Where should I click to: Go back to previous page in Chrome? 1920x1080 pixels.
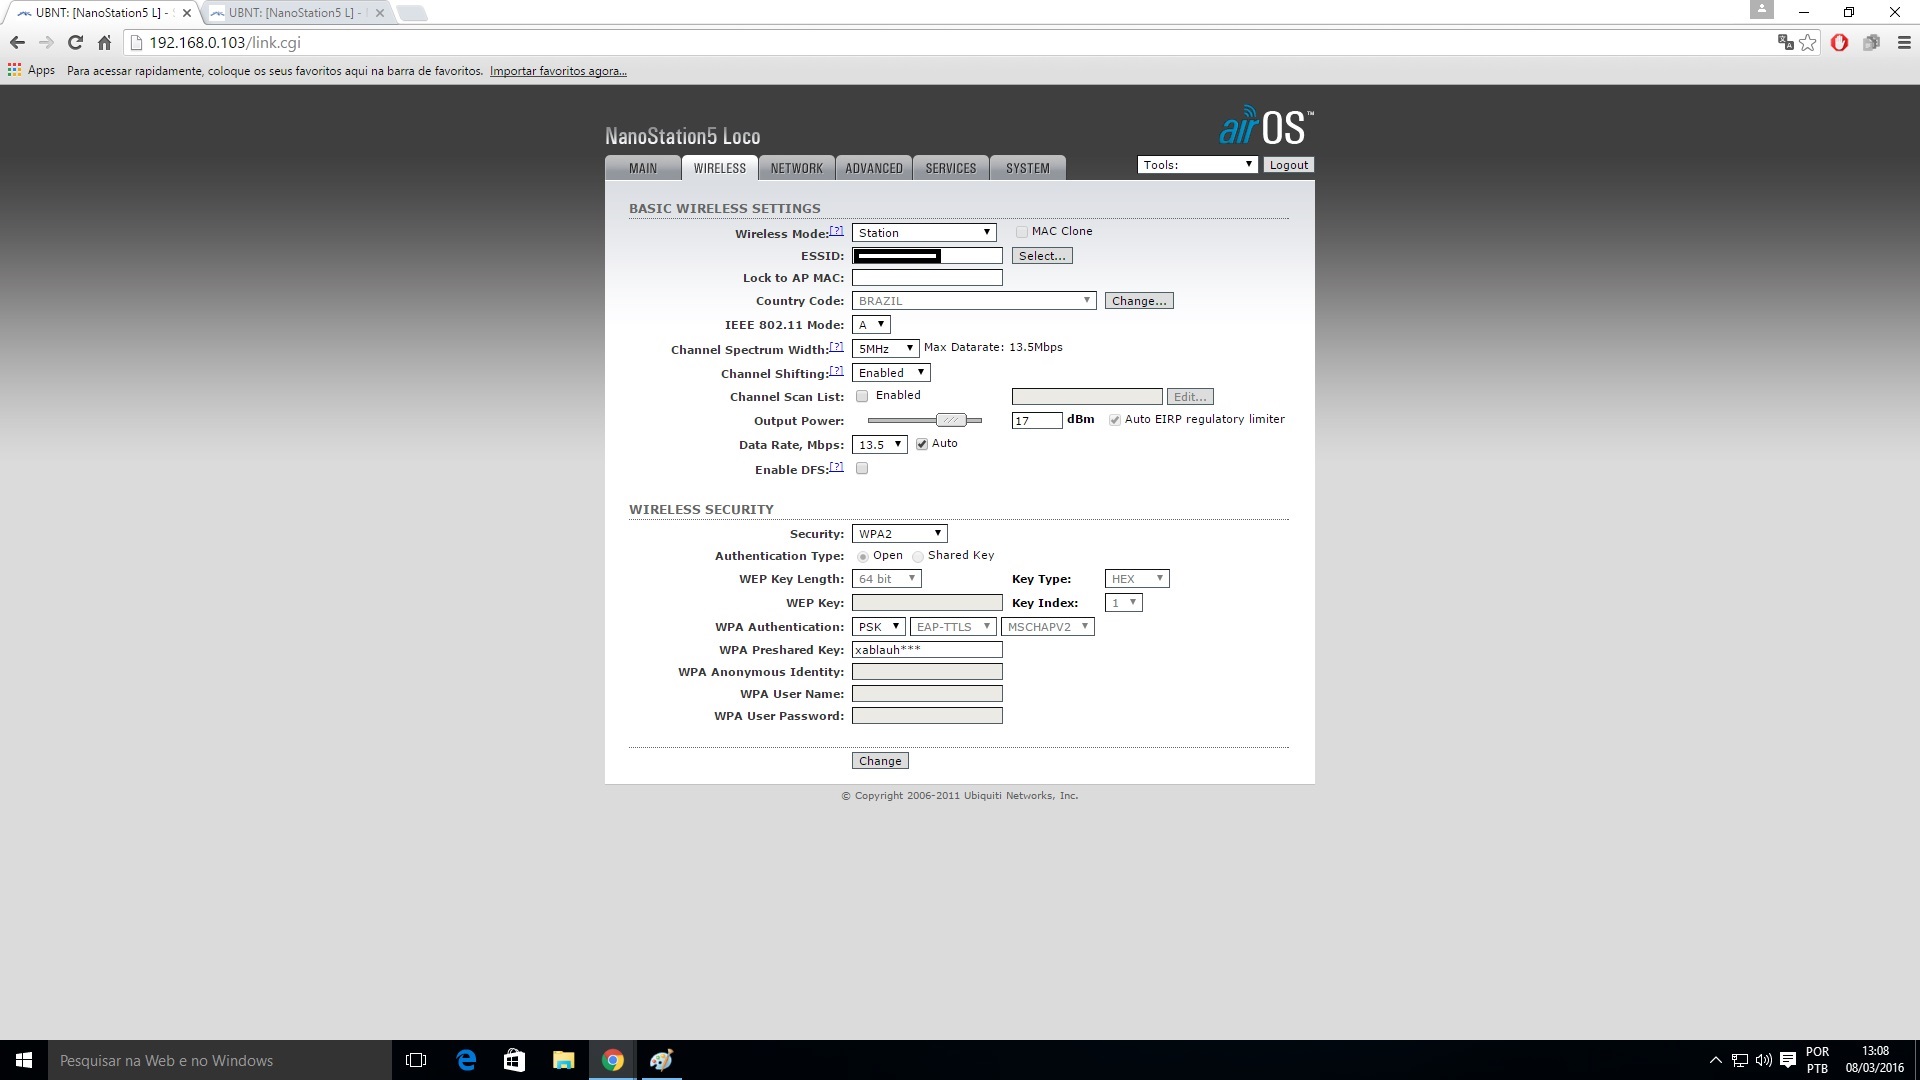pos(17,42)
